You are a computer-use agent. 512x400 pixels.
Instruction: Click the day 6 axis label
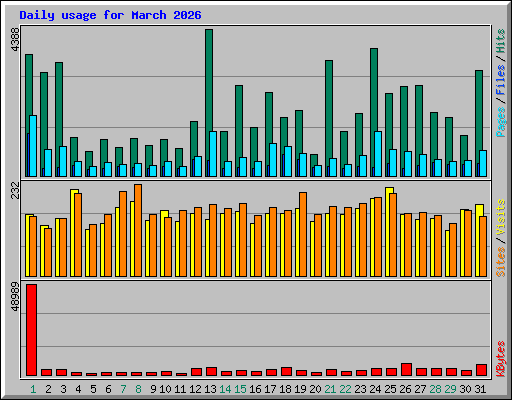[x=108, y=389]
